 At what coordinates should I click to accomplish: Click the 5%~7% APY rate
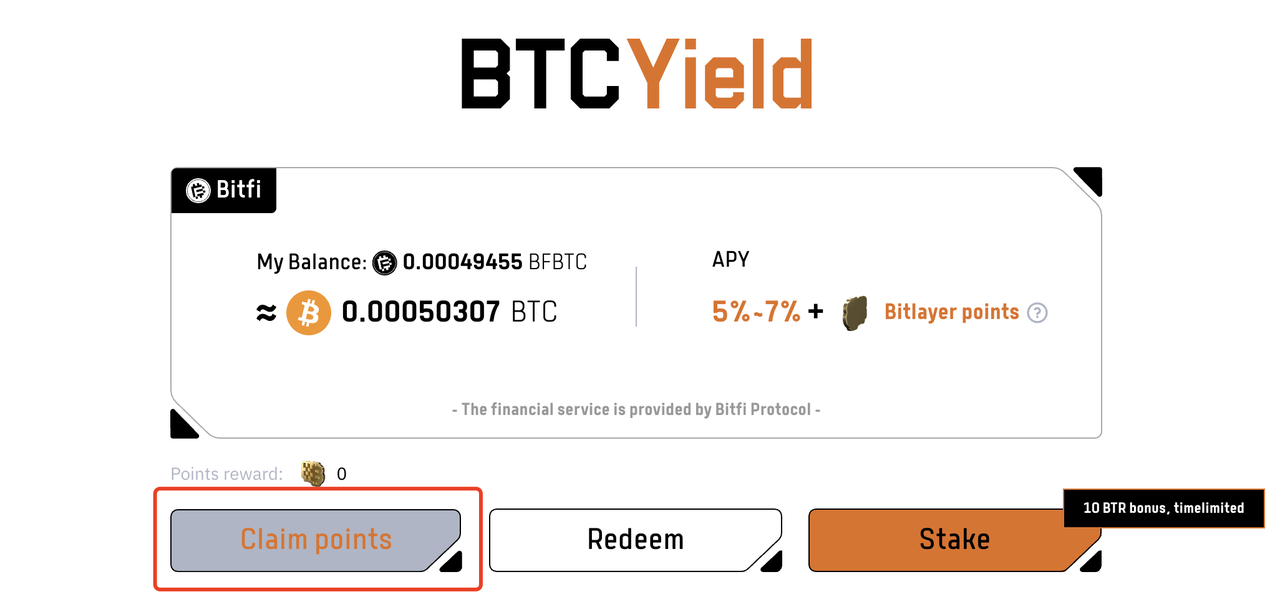click(756, 312)
